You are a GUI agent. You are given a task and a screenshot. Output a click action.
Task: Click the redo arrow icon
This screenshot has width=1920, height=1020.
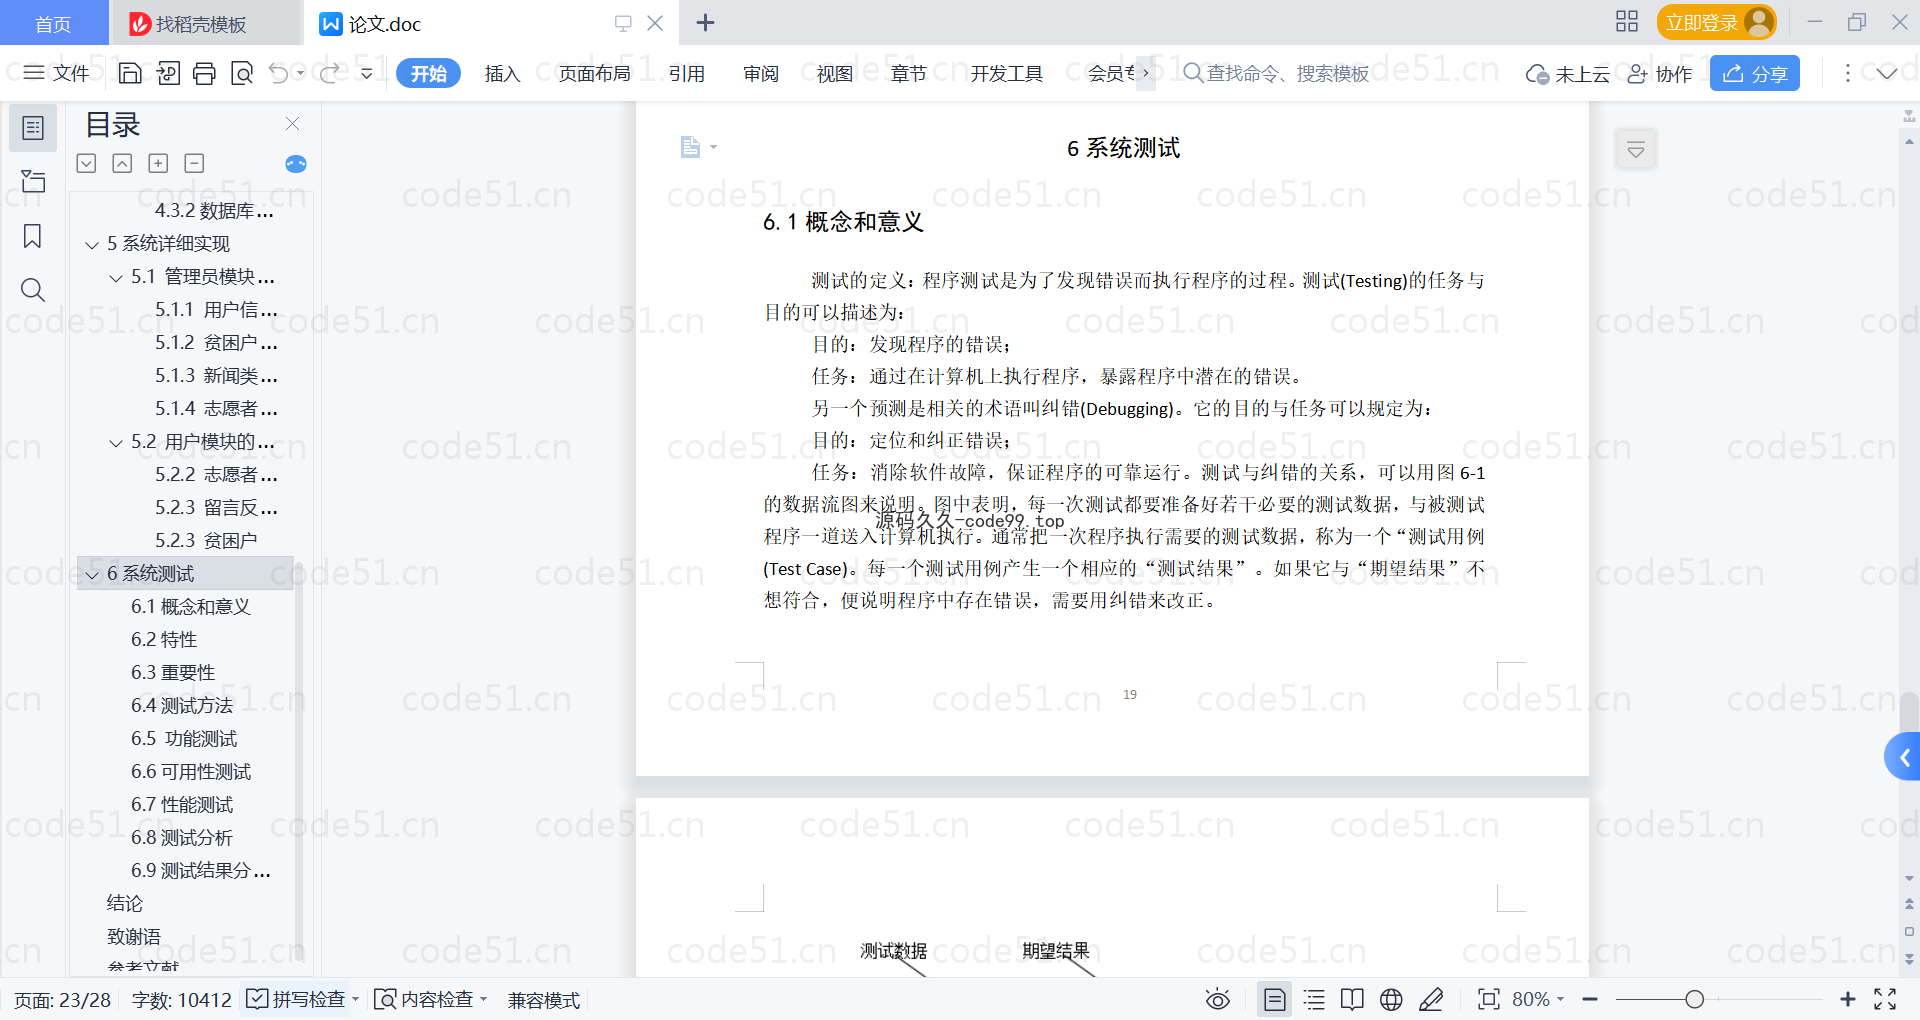pos(329,73)
